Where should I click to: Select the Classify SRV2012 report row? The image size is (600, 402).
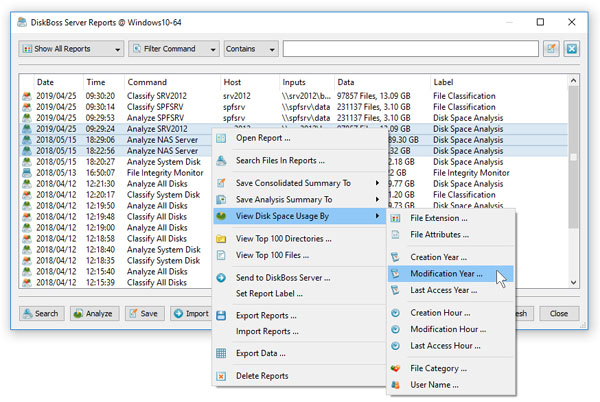pyautogui.click(x=294, y=96)
